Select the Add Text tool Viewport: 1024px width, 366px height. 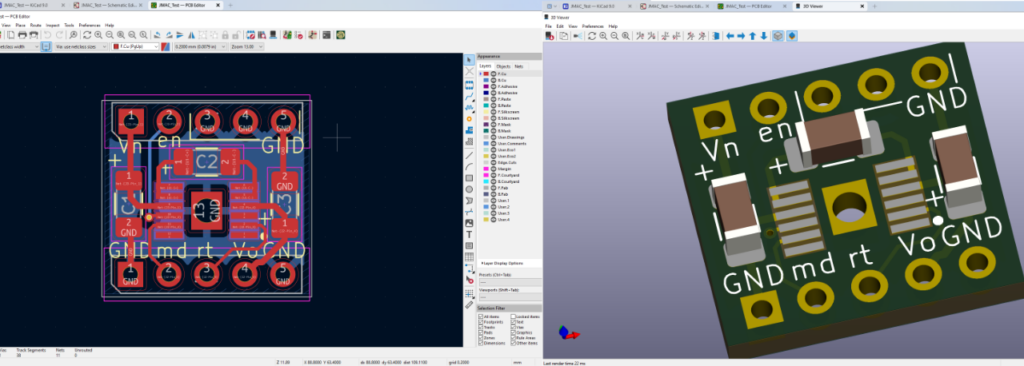coord(469,235)
